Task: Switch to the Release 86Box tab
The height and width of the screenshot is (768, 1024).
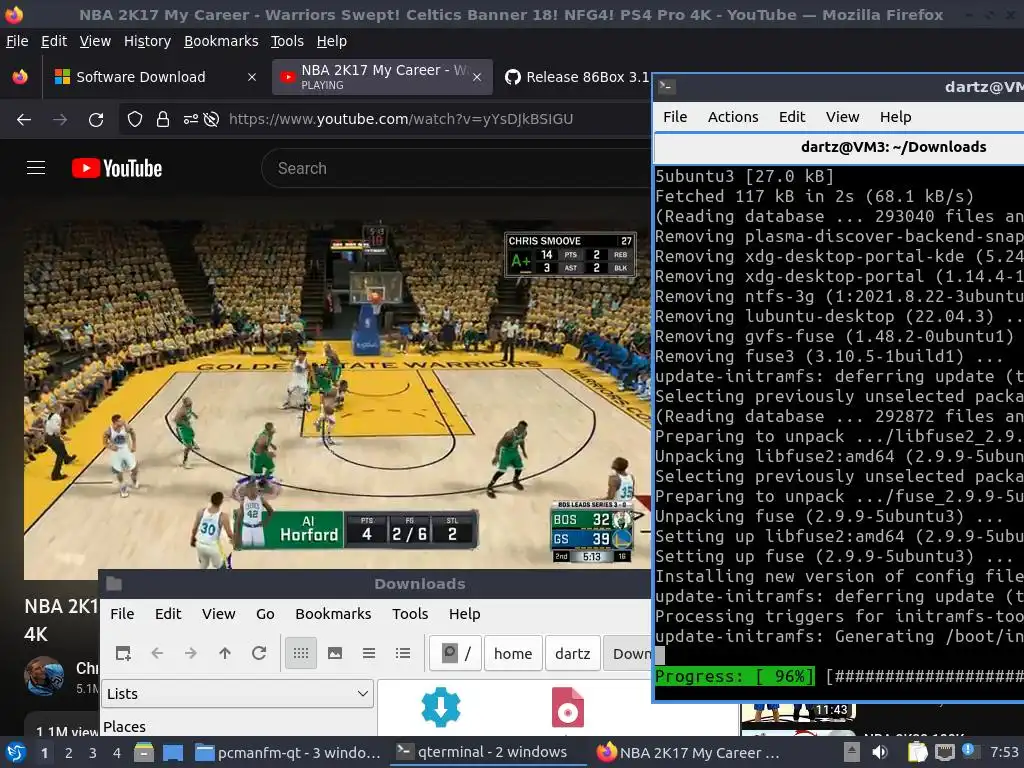Action: tap(577, 77)
